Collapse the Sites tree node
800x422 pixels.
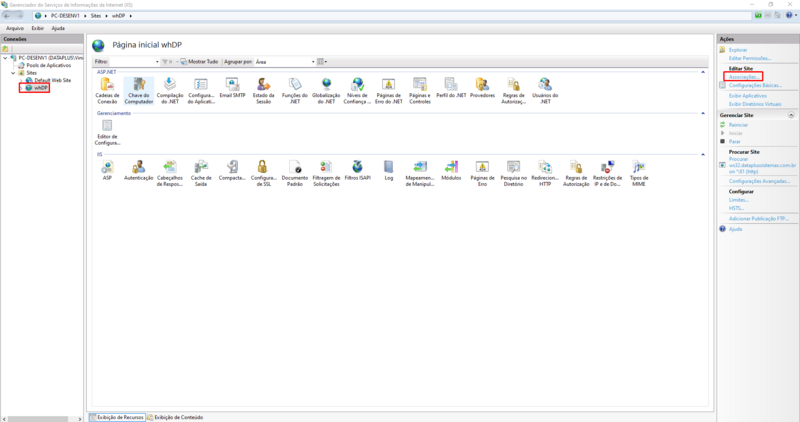tap(13, 73)
